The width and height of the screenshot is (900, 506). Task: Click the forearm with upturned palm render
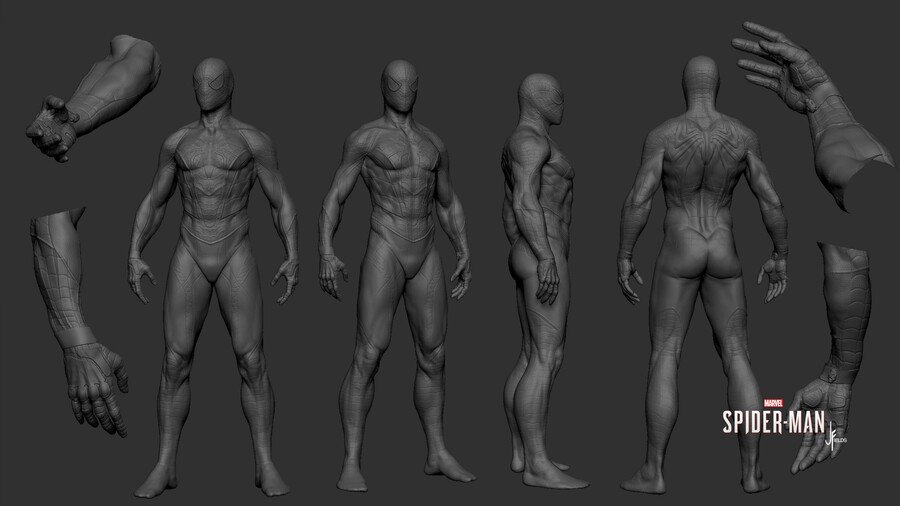click(x=832, y=356)
